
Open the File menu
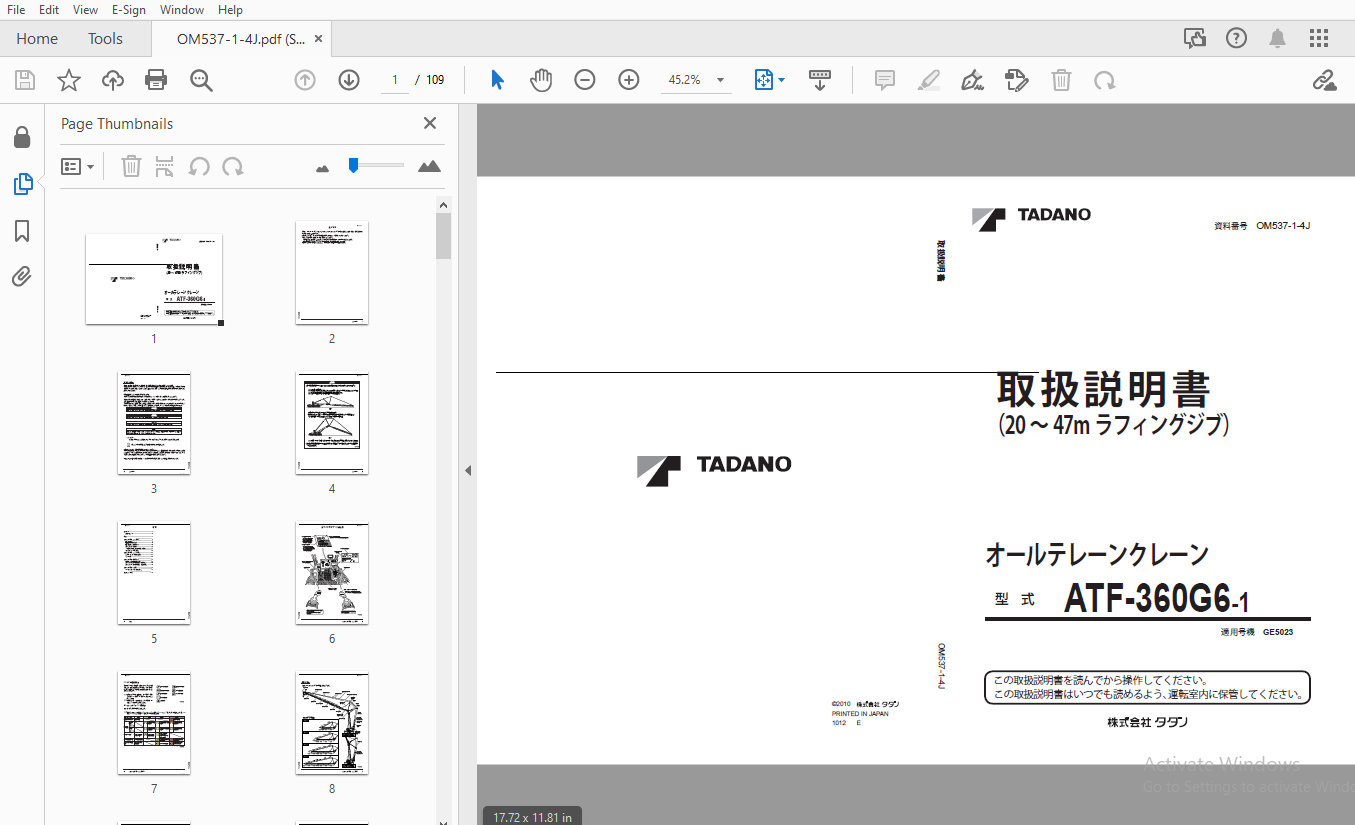tap(16, 9)
